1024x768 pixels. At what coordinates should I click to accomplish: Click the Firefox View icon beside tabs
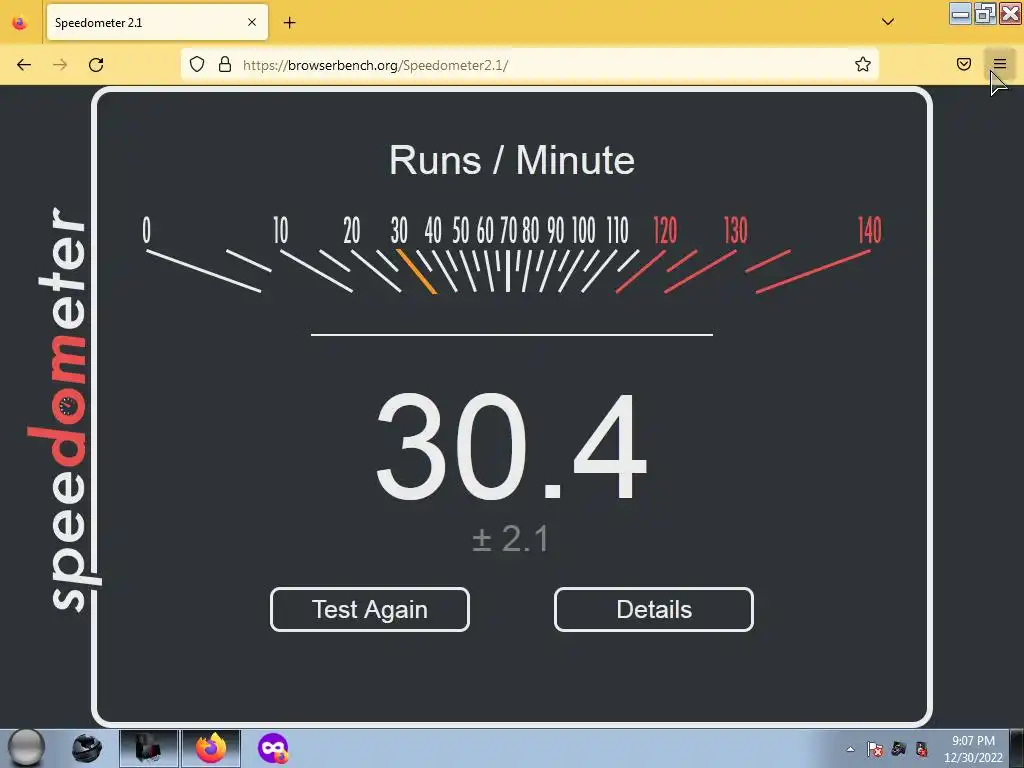coord(20,23)
